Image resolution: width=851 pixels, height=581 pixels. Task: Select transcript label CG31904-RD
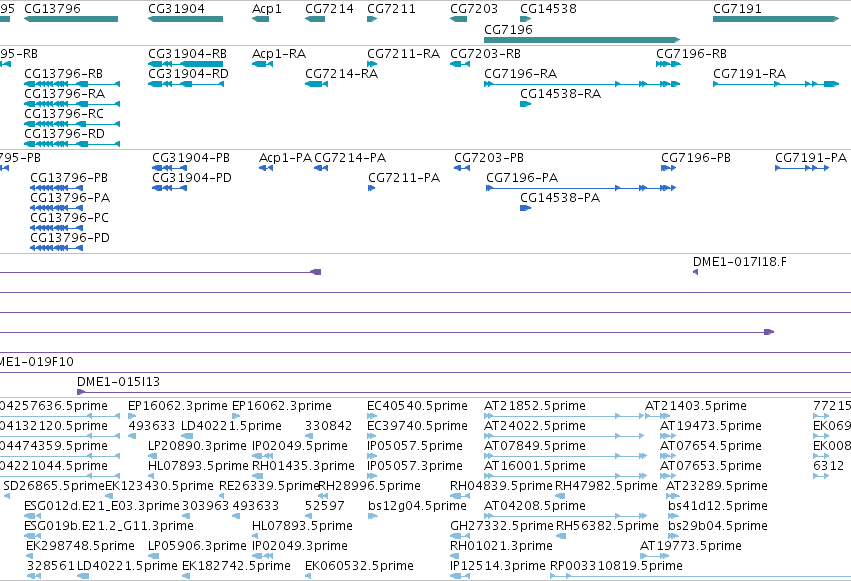(x=188, y=74)
